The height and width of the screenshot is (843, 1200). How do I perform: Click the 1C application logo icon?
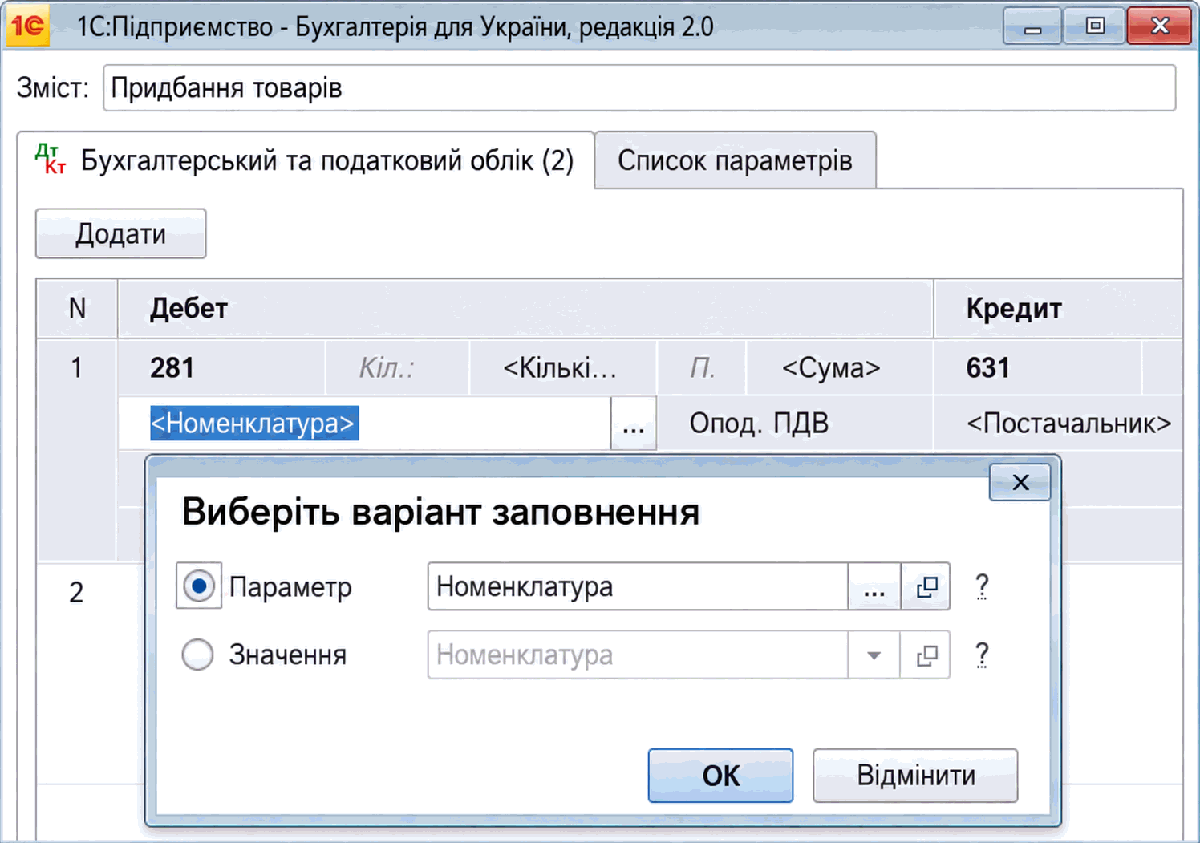pos(27,28)
